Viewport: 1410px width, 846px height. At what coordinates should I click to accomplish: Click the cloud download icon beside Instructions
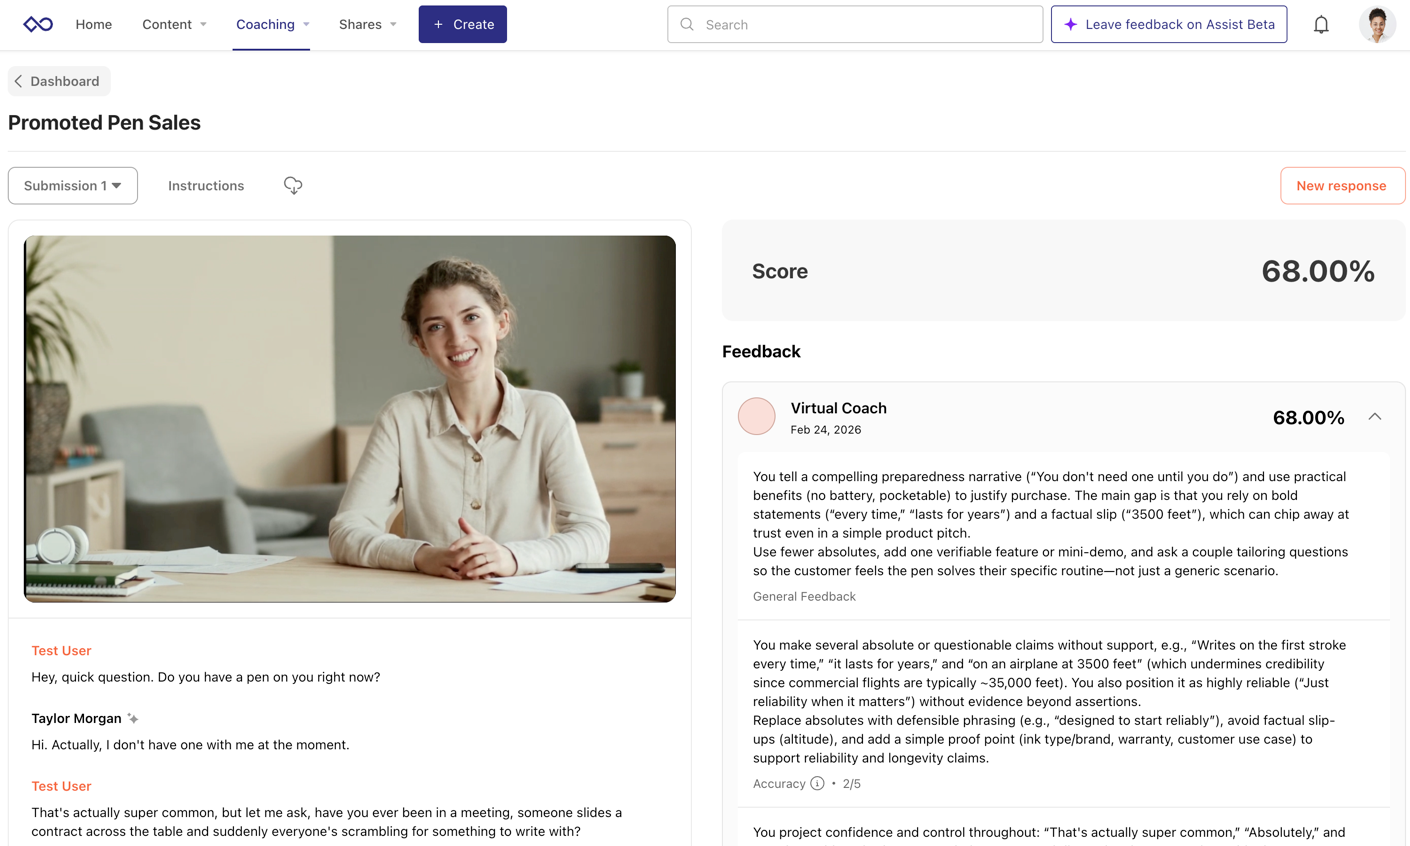coord(292,185)
